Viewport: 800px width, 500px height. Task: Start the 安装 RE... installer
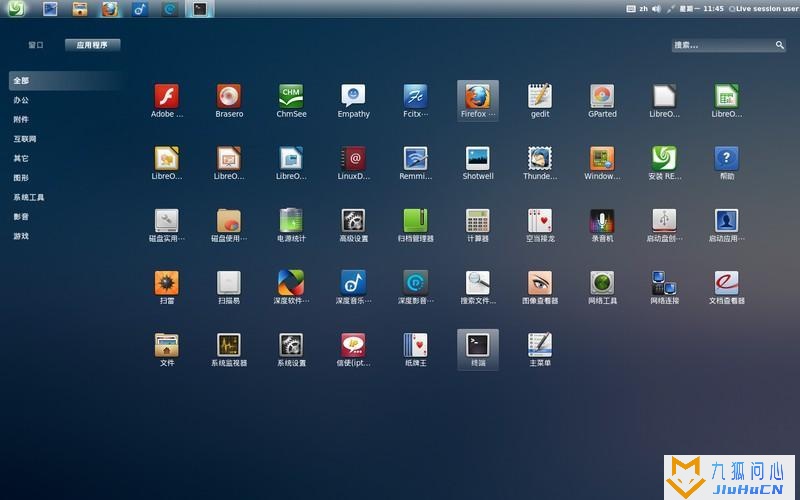point(664,163)
